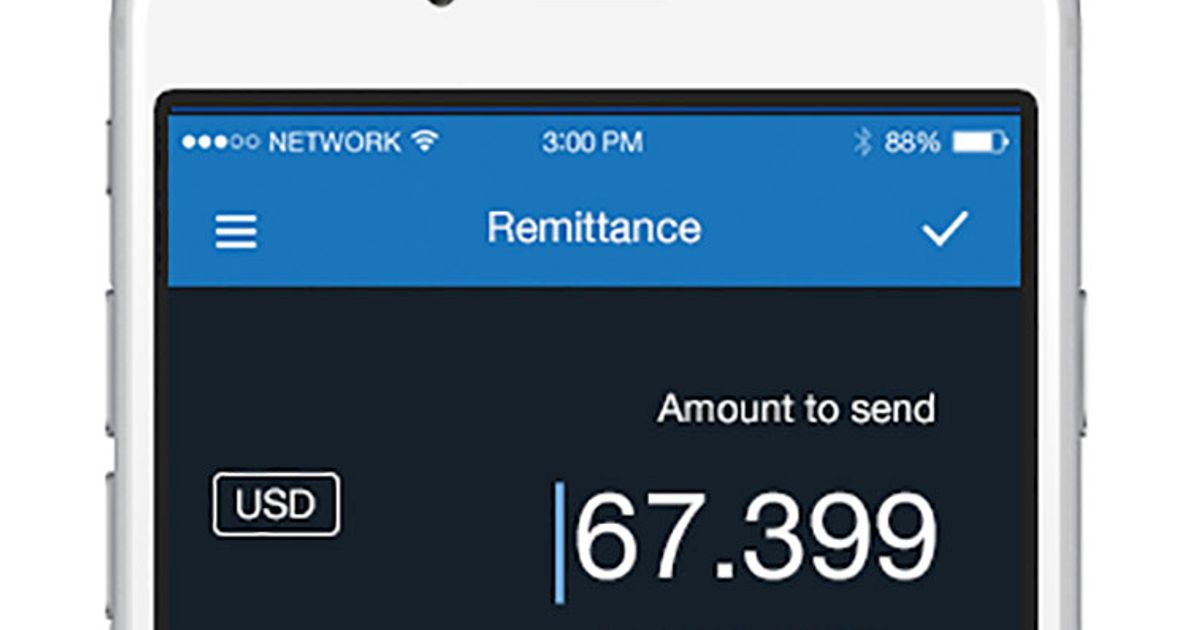Tap the checkmark to confirm remittance
Image resolution: width=1200 pixels, height=630 pixels.
(x=944, y=229)
